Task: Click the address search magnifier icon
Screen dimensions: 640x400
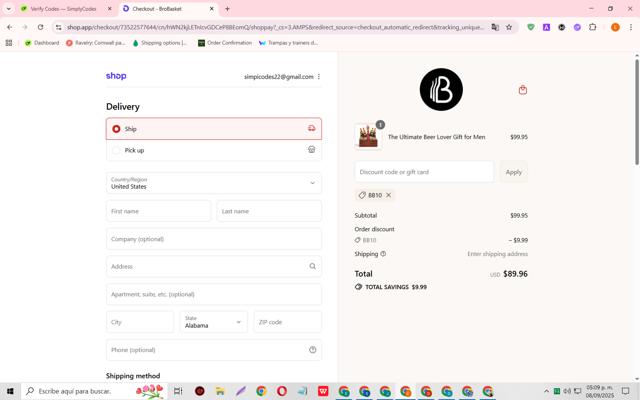Action: coord(312,267)
